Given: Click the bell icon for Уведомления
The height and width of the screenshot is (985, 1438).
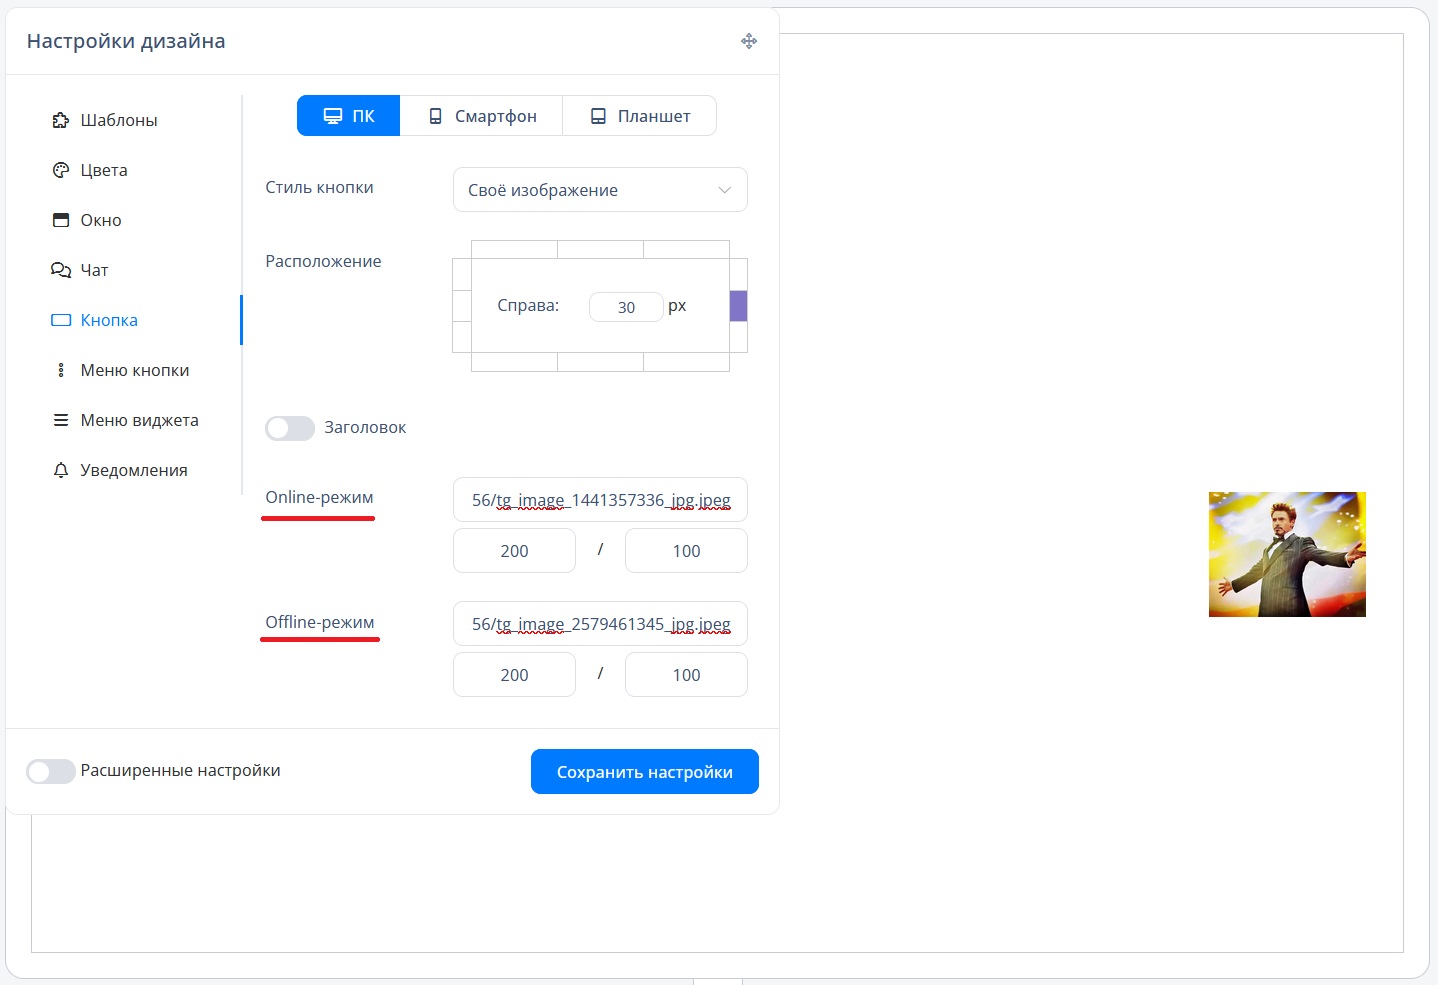Looking at the screenshot, I should [x=60, y=470].
